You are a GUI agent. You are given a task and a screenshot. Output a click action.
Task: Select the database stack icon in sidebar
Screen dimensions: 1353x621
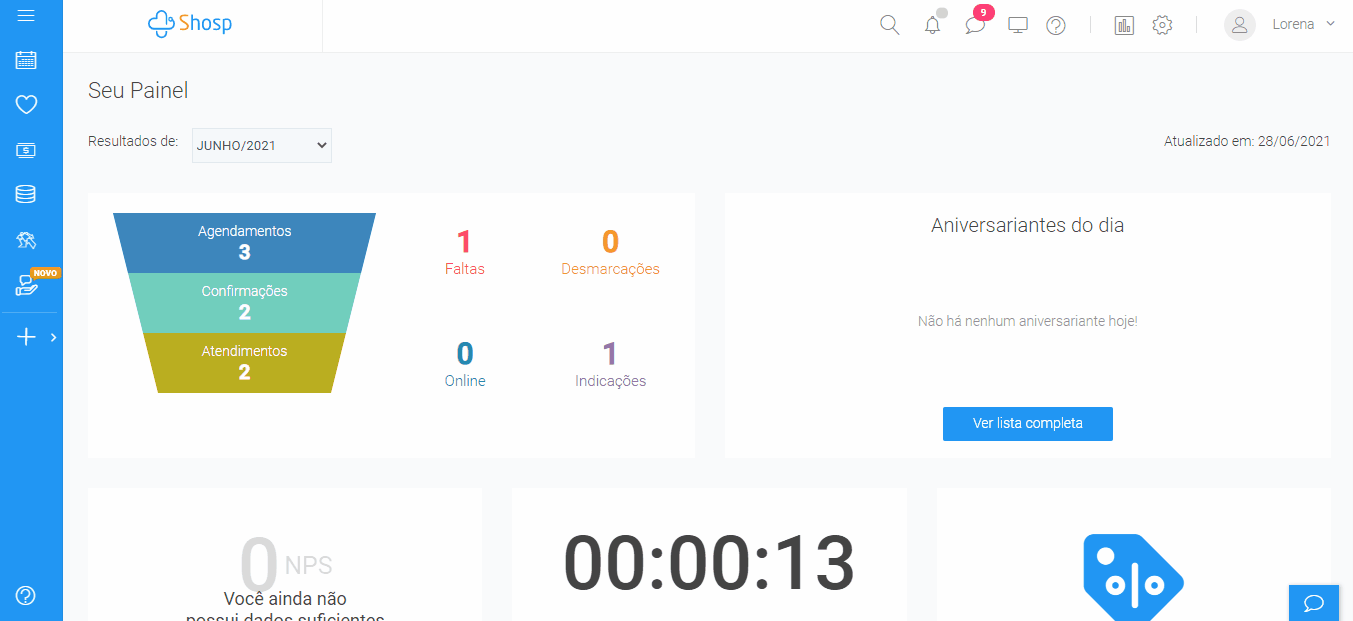click(26, 194)
